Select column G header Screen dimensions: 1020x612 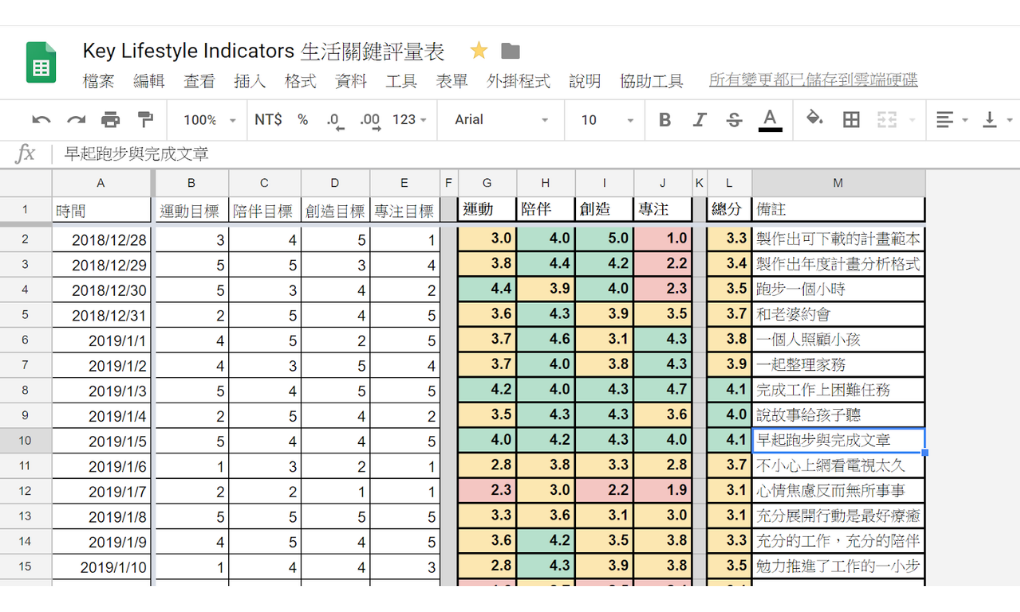coord(487,183)
